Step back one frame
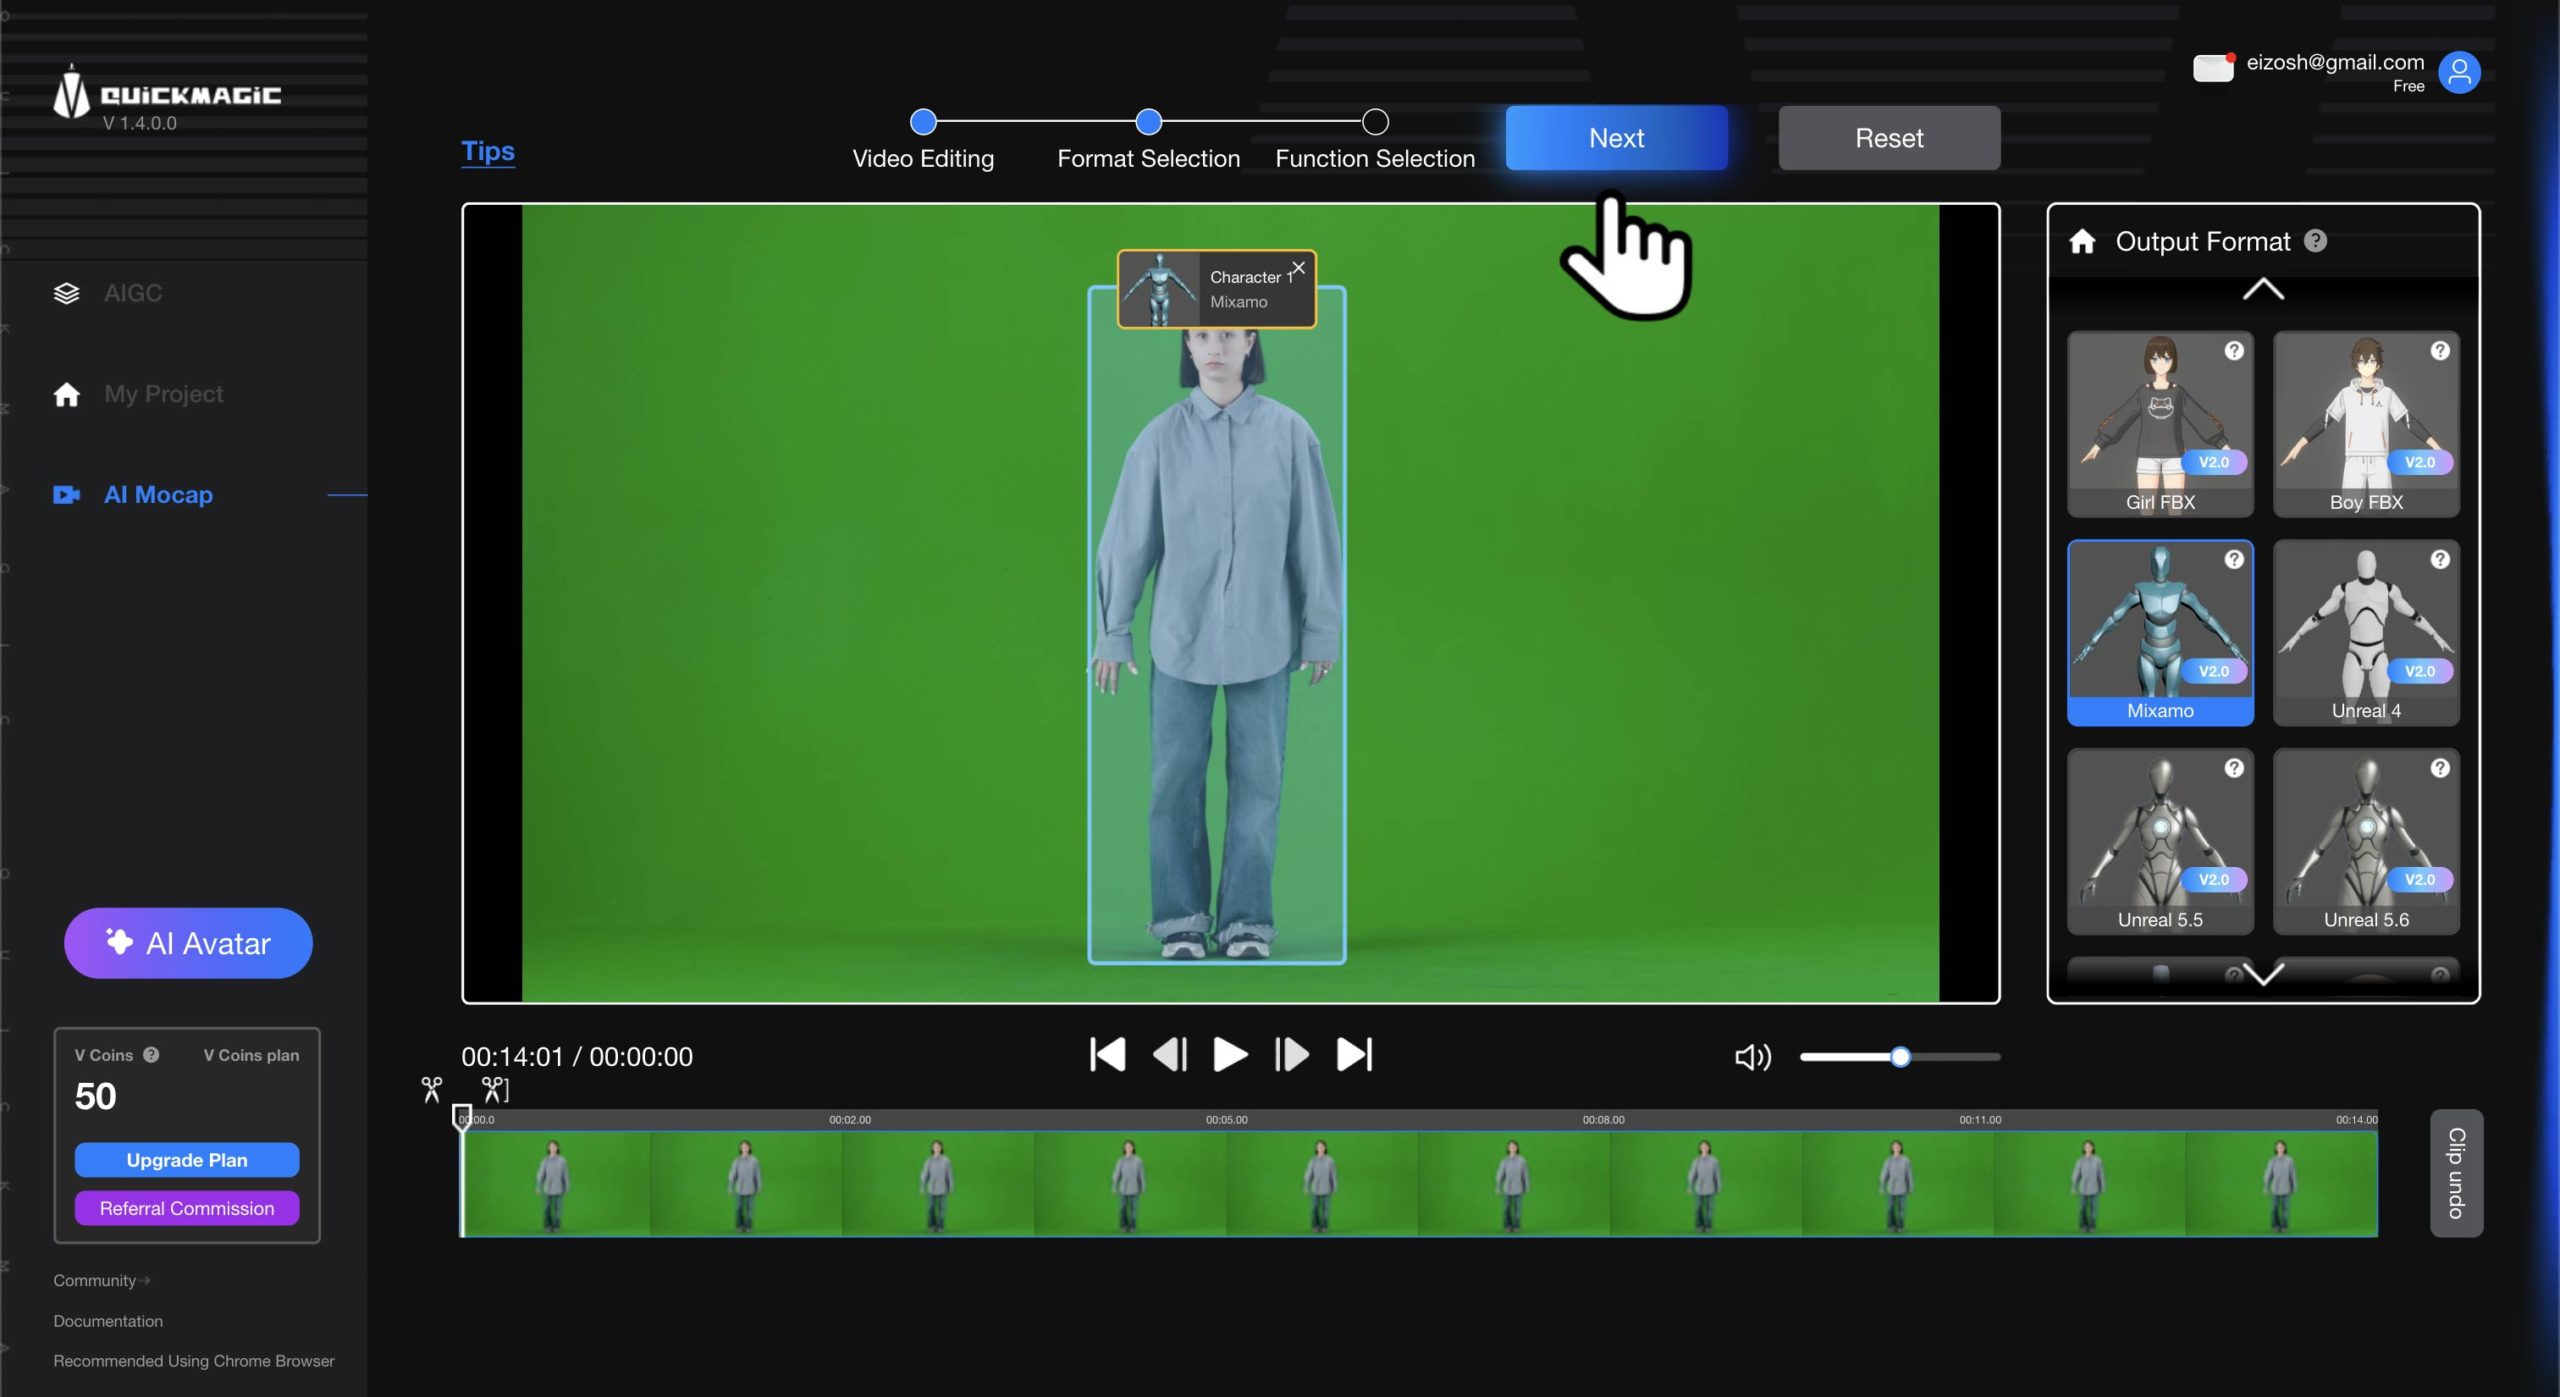The width and height of the screenshot is (2560, 1397). pyautogui.click(x=1169, y=1055)
